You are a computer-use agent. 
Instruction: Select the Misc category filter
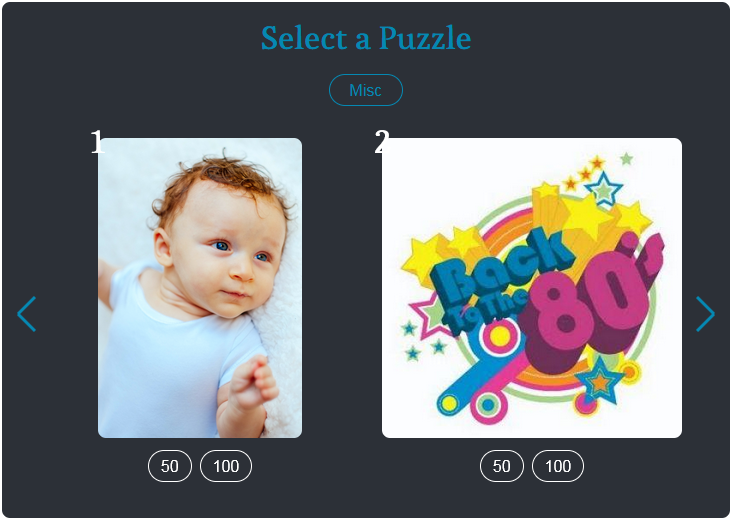tap(365, 90)
